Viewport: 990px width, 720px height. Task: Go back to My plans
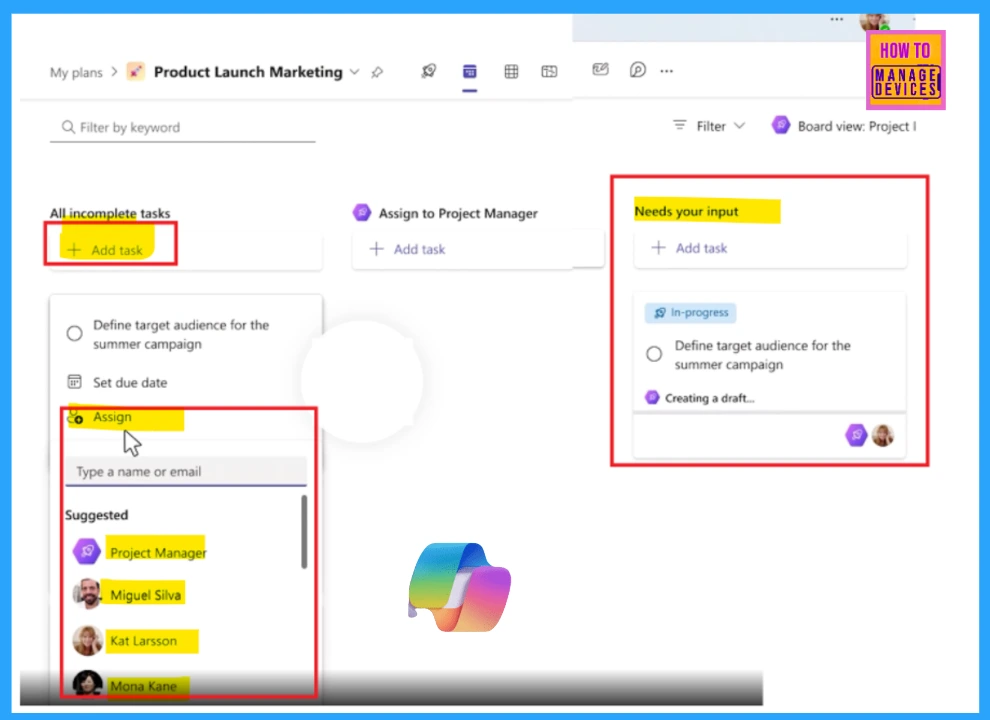point(76,73)
